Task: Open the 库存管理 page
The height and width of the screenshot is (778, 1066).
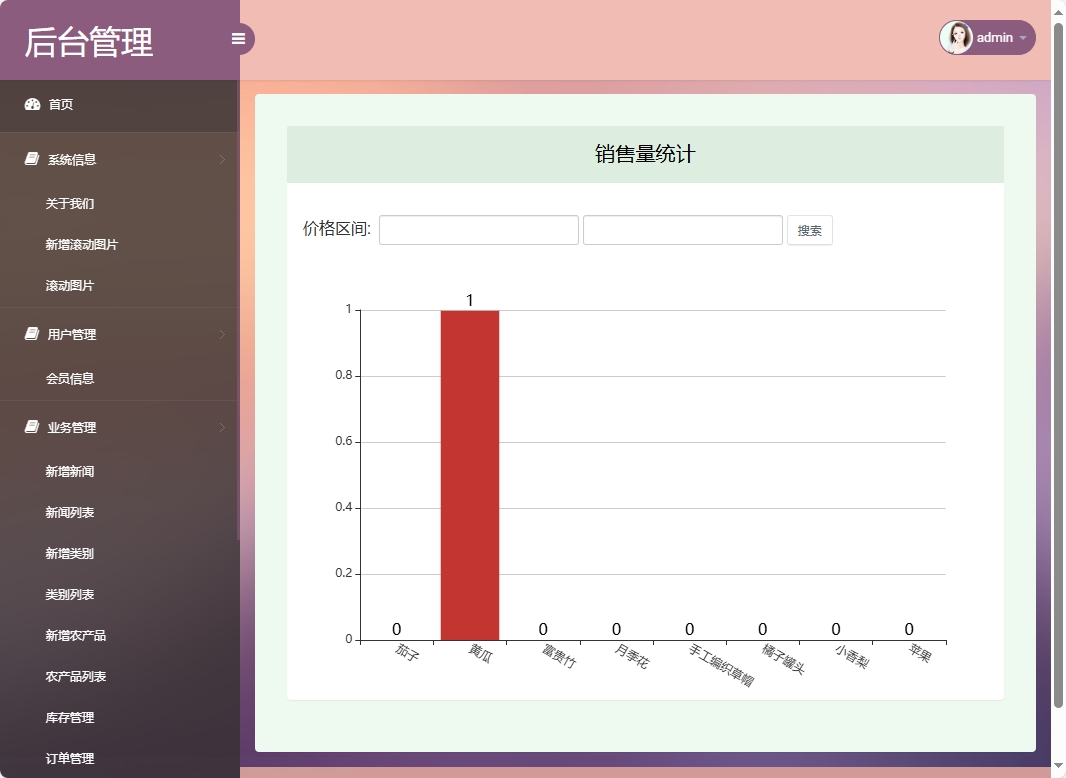Action: 68,717
